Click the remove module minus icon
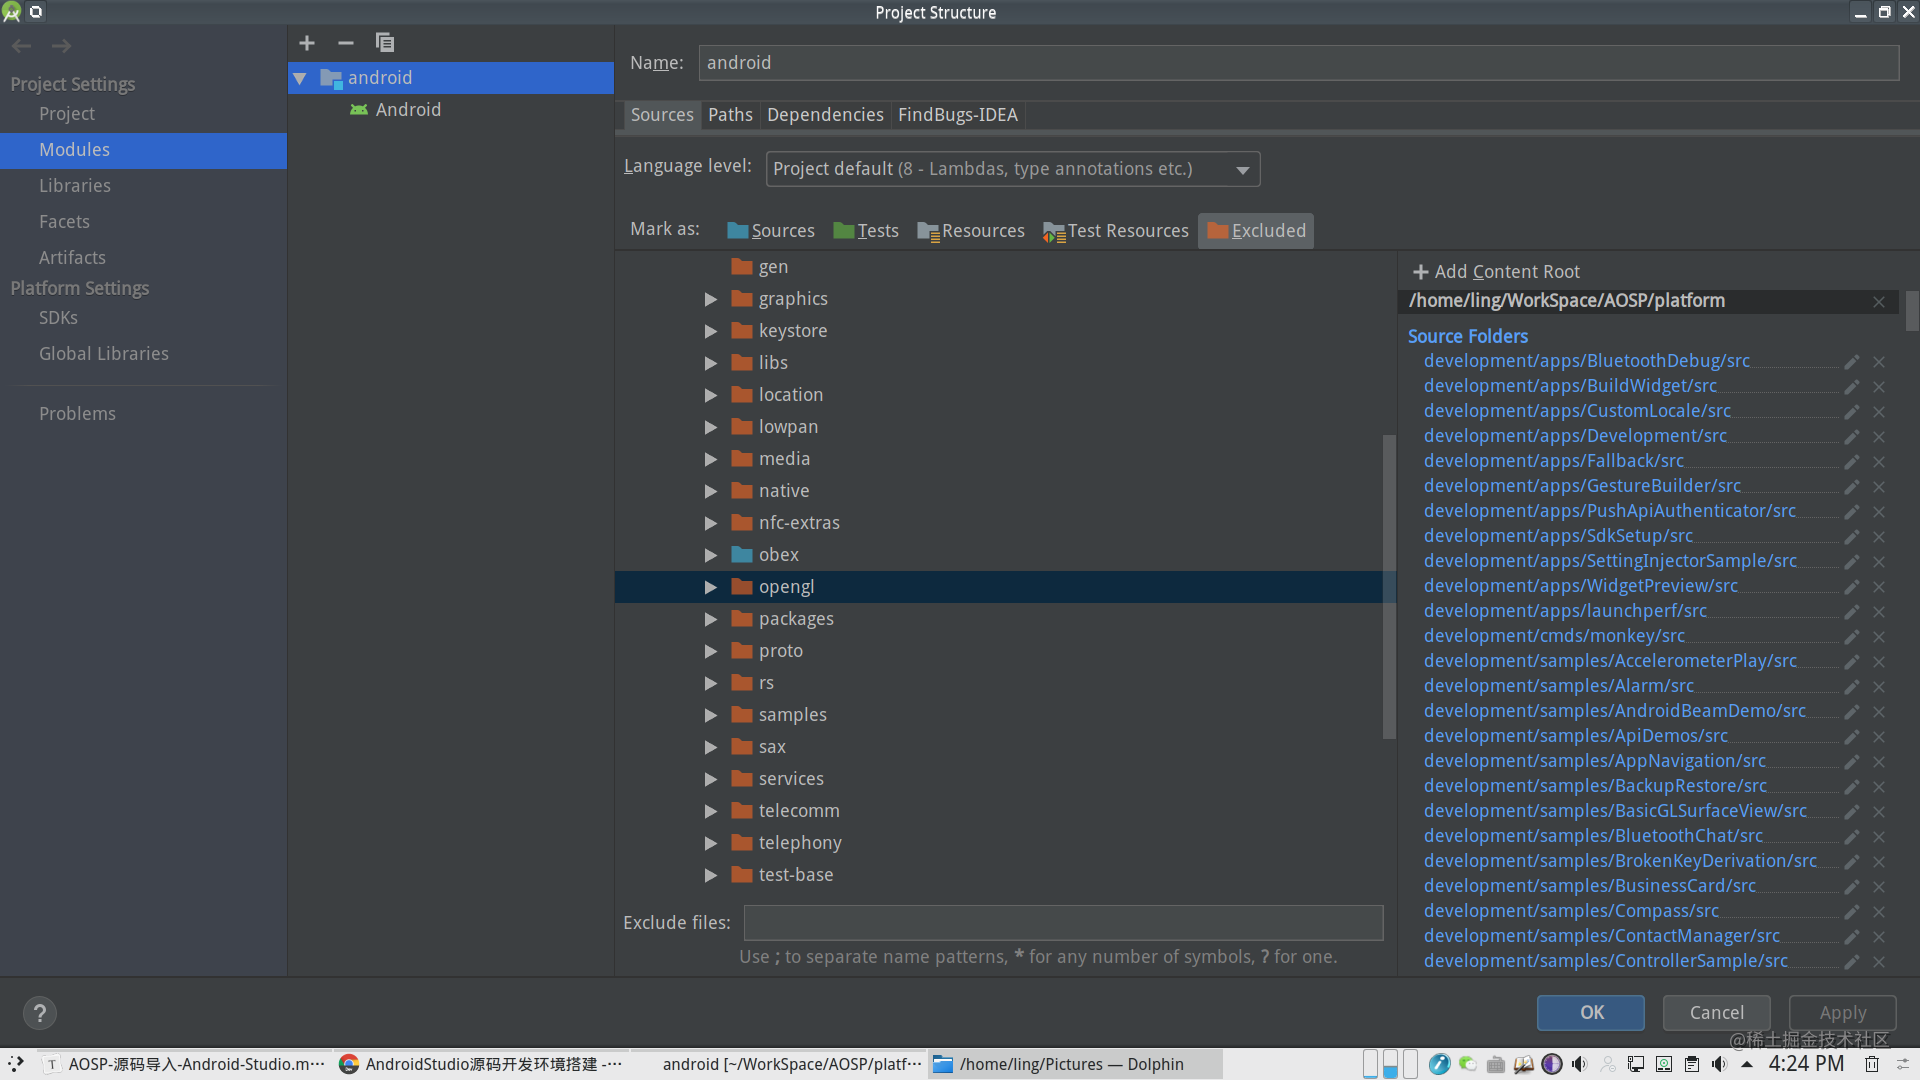 [346, 43]
